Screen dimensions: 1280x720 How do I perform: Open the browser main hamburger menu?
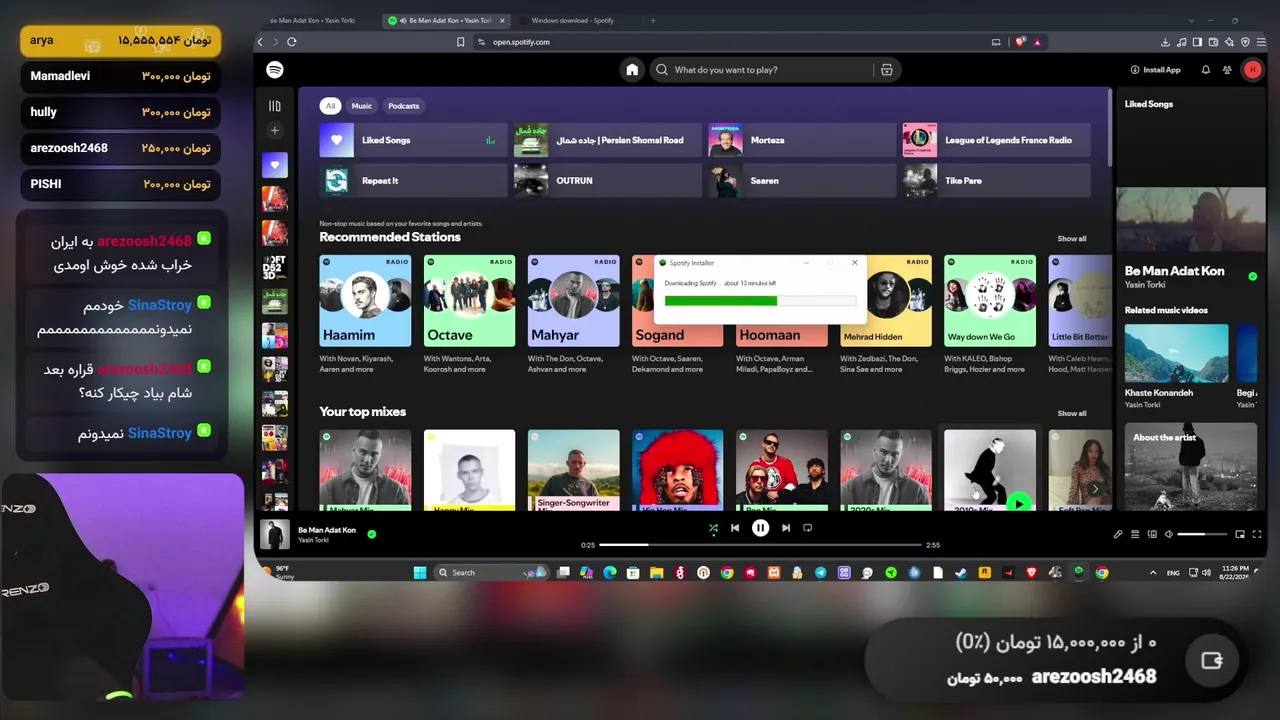coord(1261,42)
